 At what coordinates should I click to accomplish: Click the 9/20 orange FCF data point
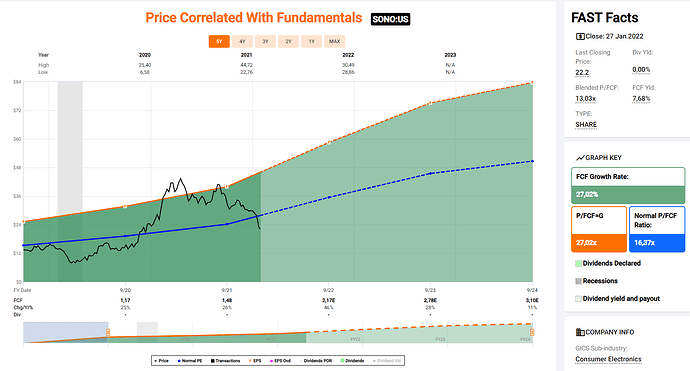coord(125,206)
